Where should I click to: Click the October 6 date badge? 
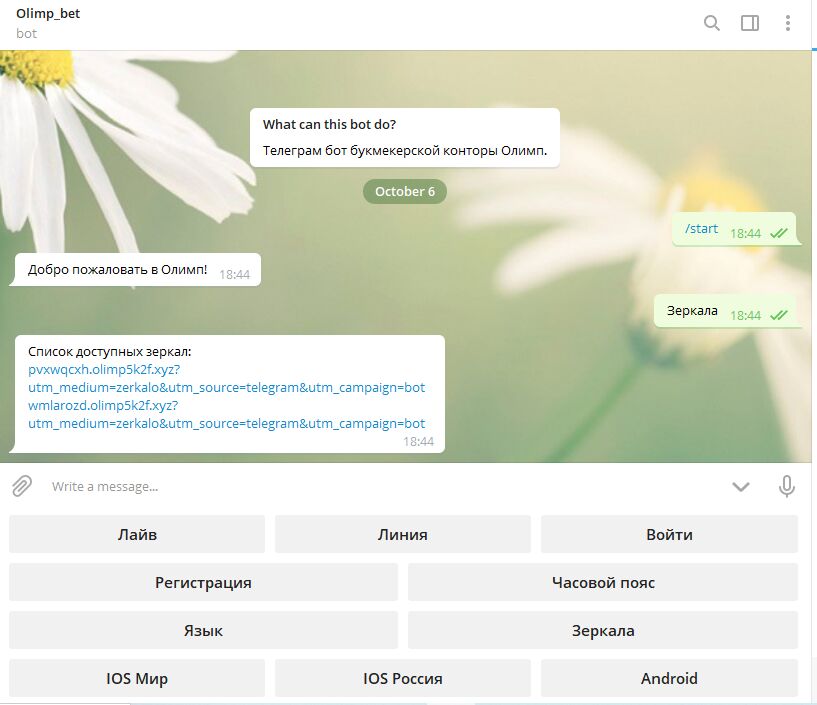405,191
